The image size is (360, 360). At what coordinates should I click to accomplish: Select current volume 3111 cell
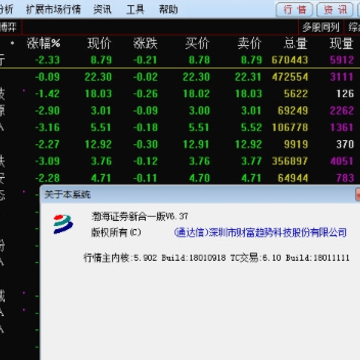(x=342, y=77)
